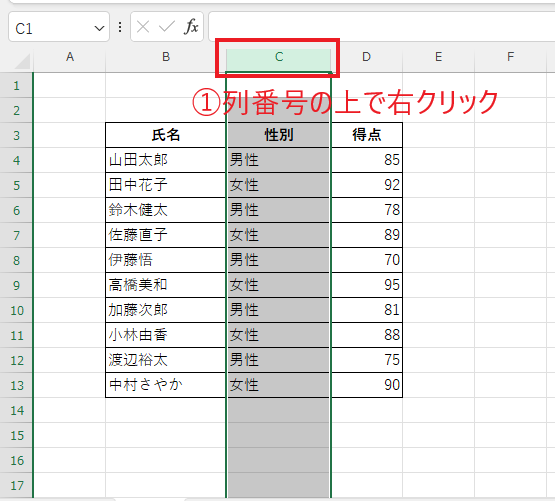
Task: Select the cell 佐藤直子
Action: pos(166,235)
